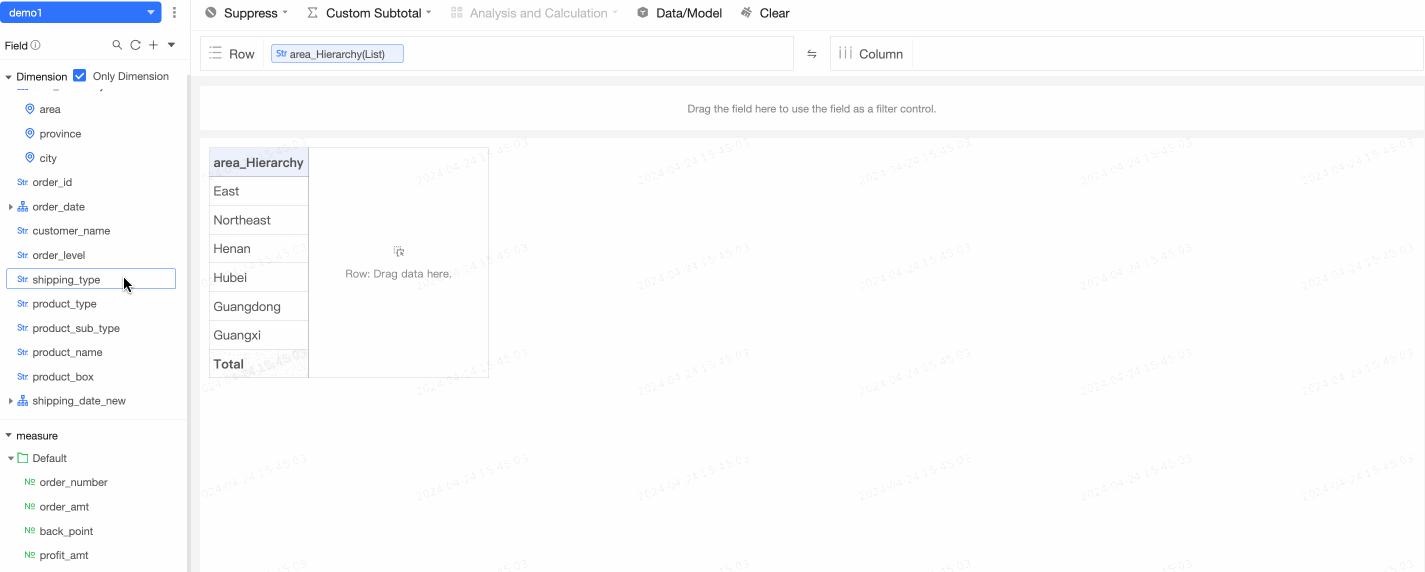
Task: Select the shipping_type field
Action: point(91,280)
